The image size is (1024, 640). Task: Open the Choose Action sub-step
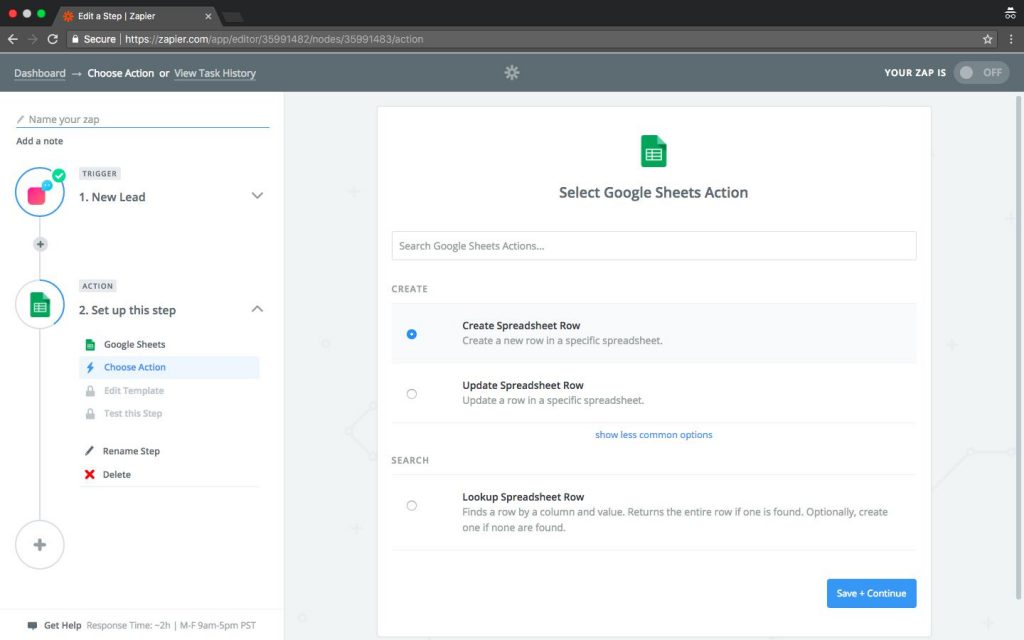[169, 368]
